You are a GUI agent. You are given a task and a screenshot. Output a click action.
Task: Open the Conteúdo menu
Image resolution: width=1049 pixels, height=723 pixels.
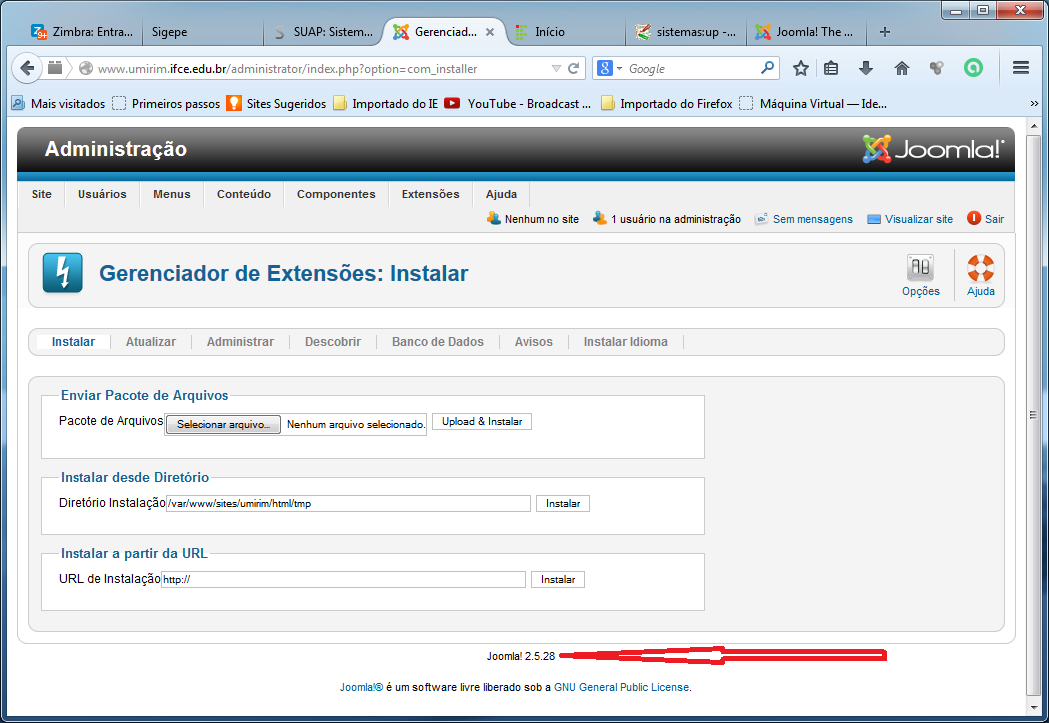[x=244, y=194]
